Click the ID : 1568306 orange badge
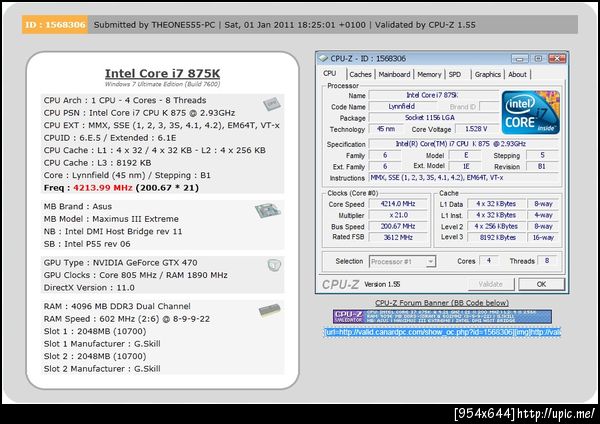This screenshot has height=424, width=600. pyautogui.click(x=55, y=25)
